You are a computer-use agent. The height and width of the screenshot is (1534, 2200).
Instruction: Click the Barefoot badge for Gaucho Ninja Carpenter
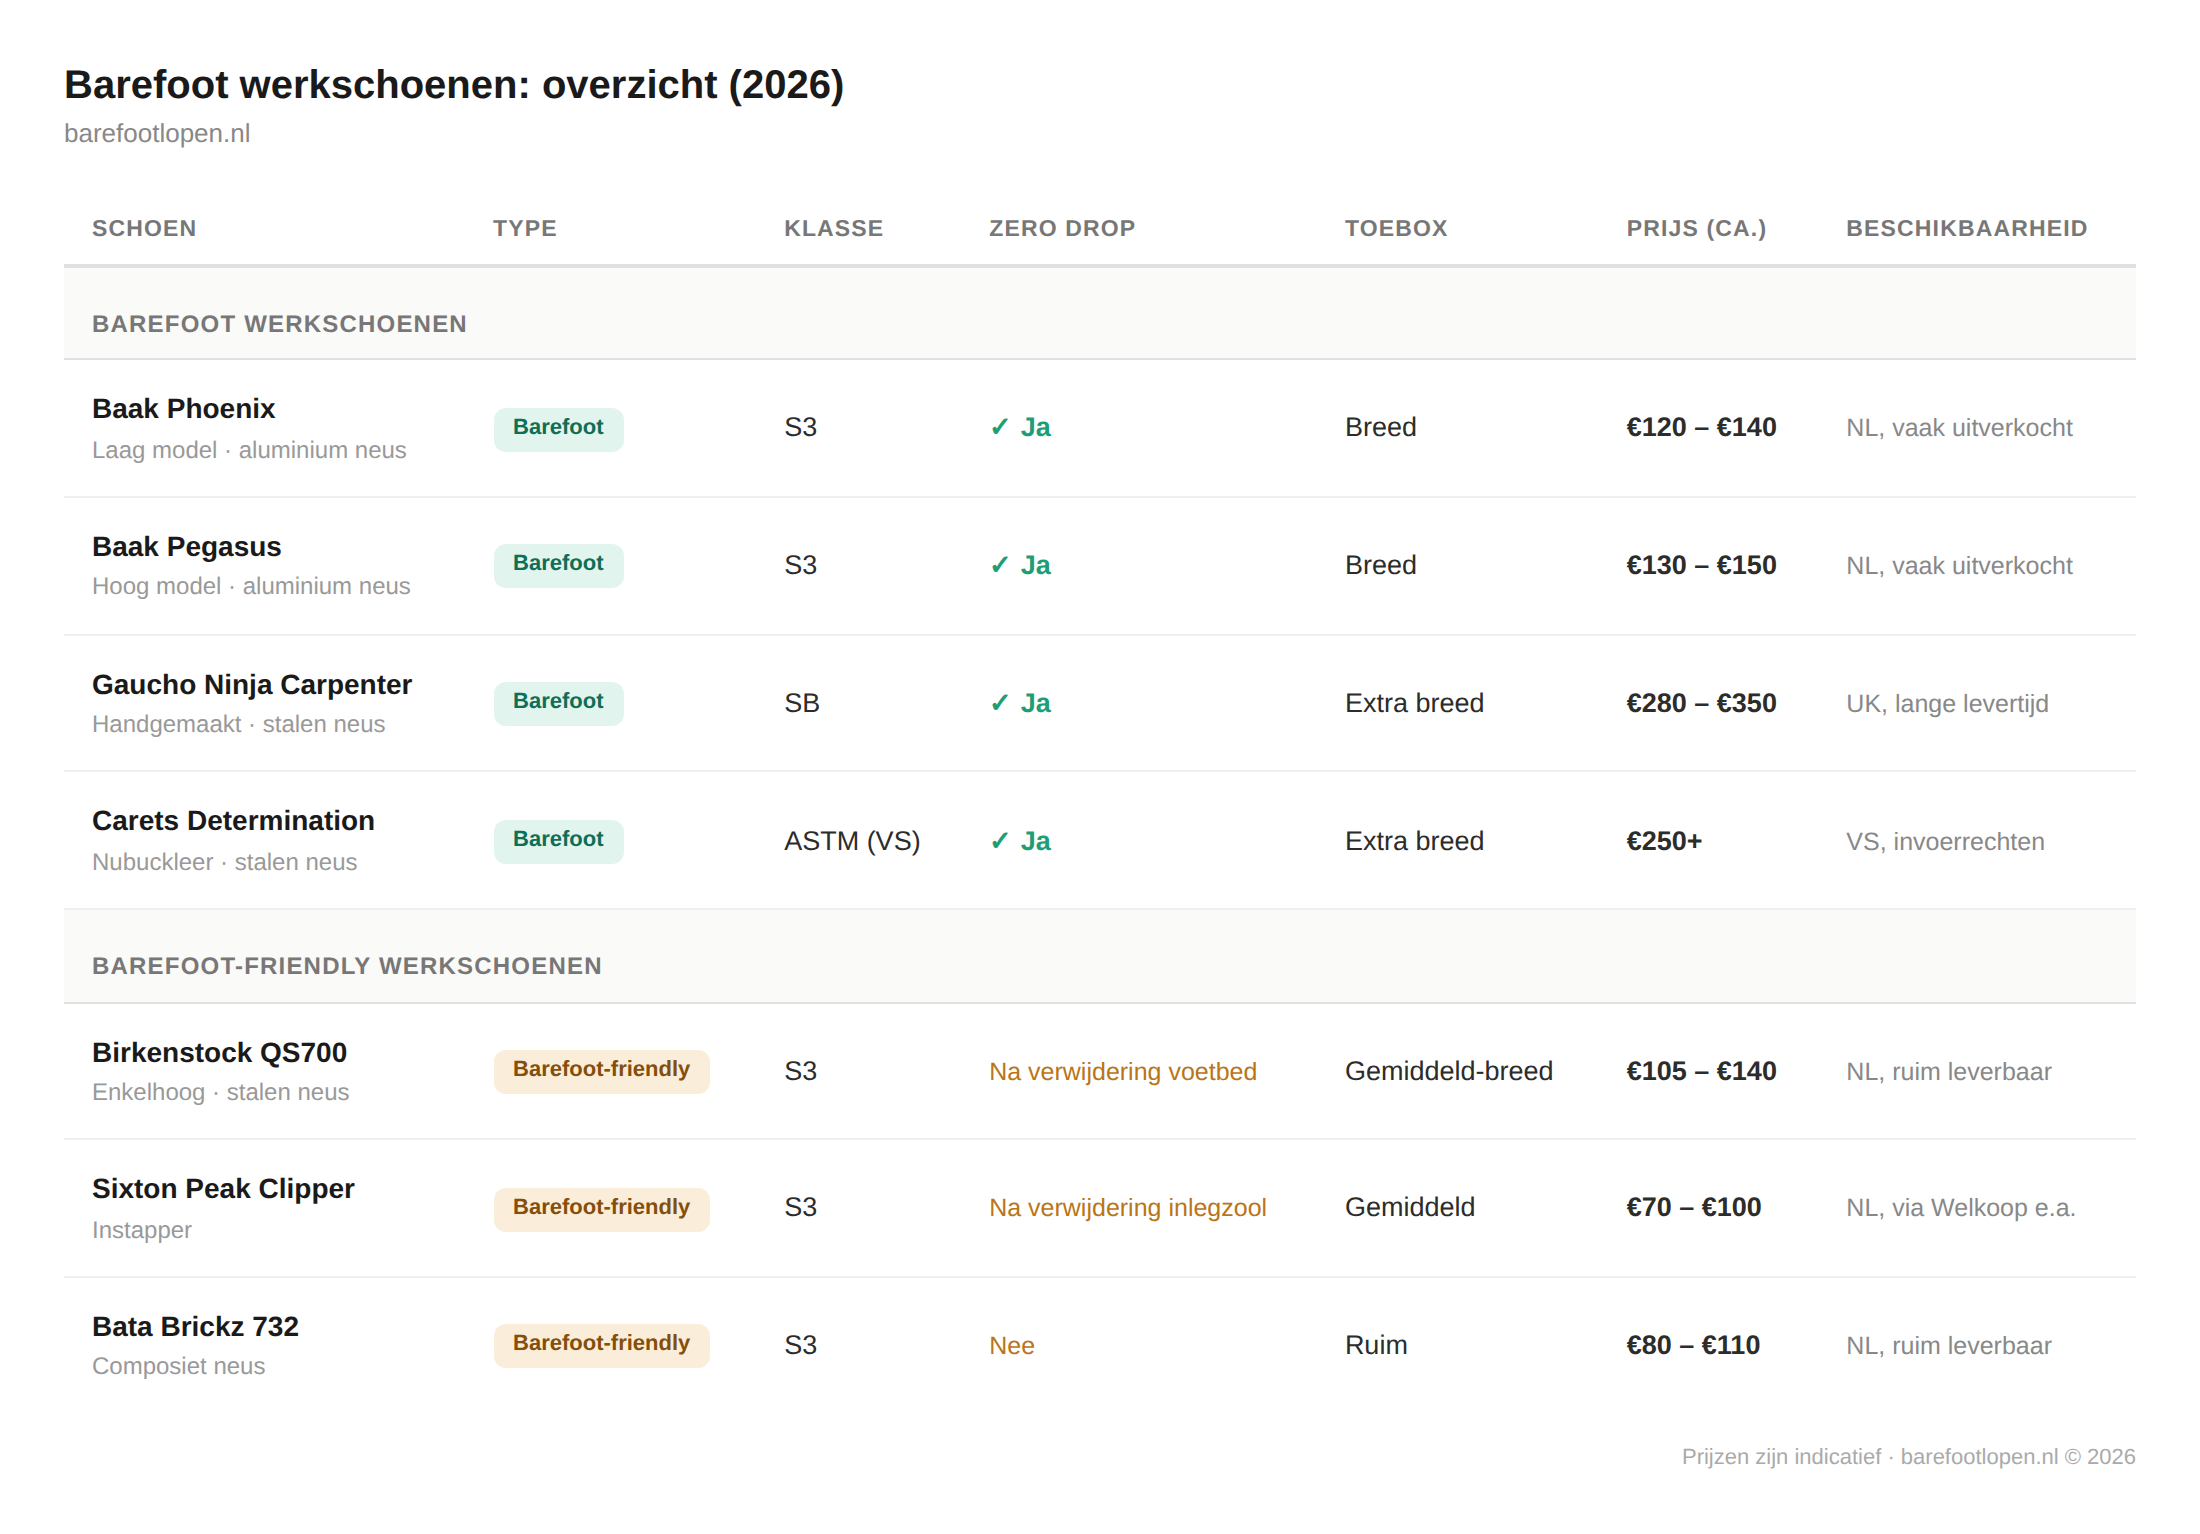point(558,702)
